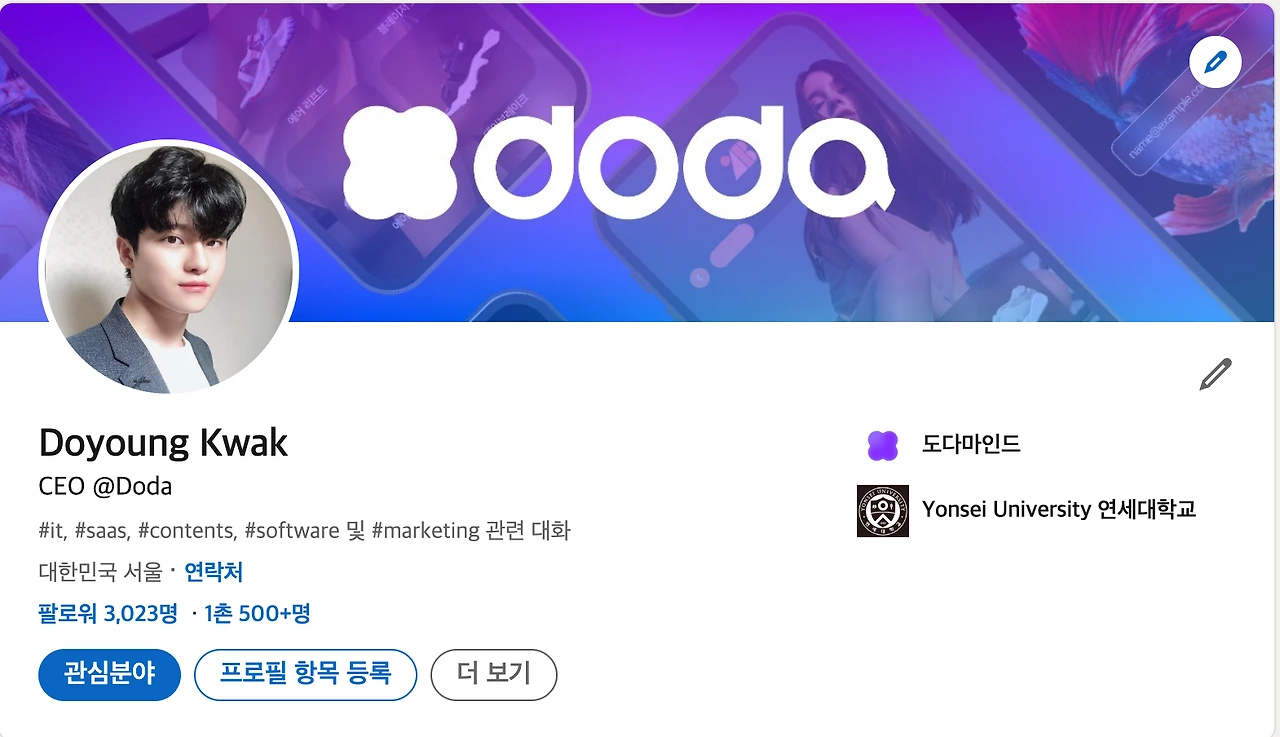Click the #it, #saas hashtag topics line
This screenshot has height=737, width=1280.
(x=304, y=531)
